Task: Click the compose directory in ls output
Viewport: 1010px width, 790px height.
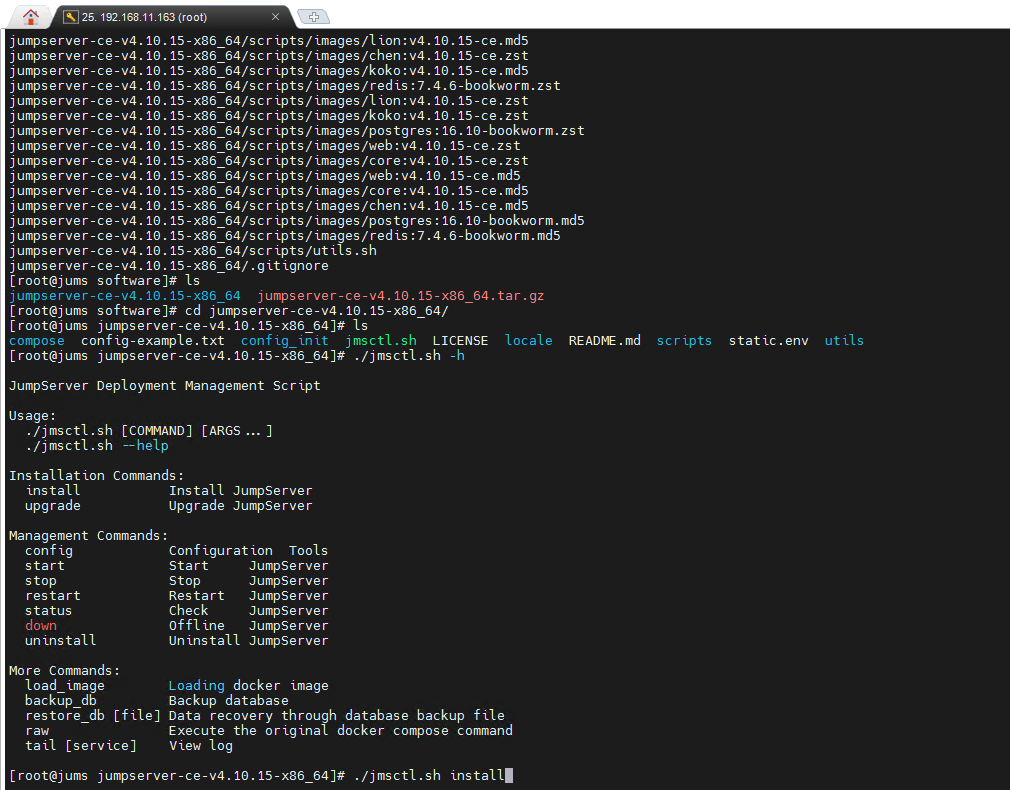Action: point(37,341)
